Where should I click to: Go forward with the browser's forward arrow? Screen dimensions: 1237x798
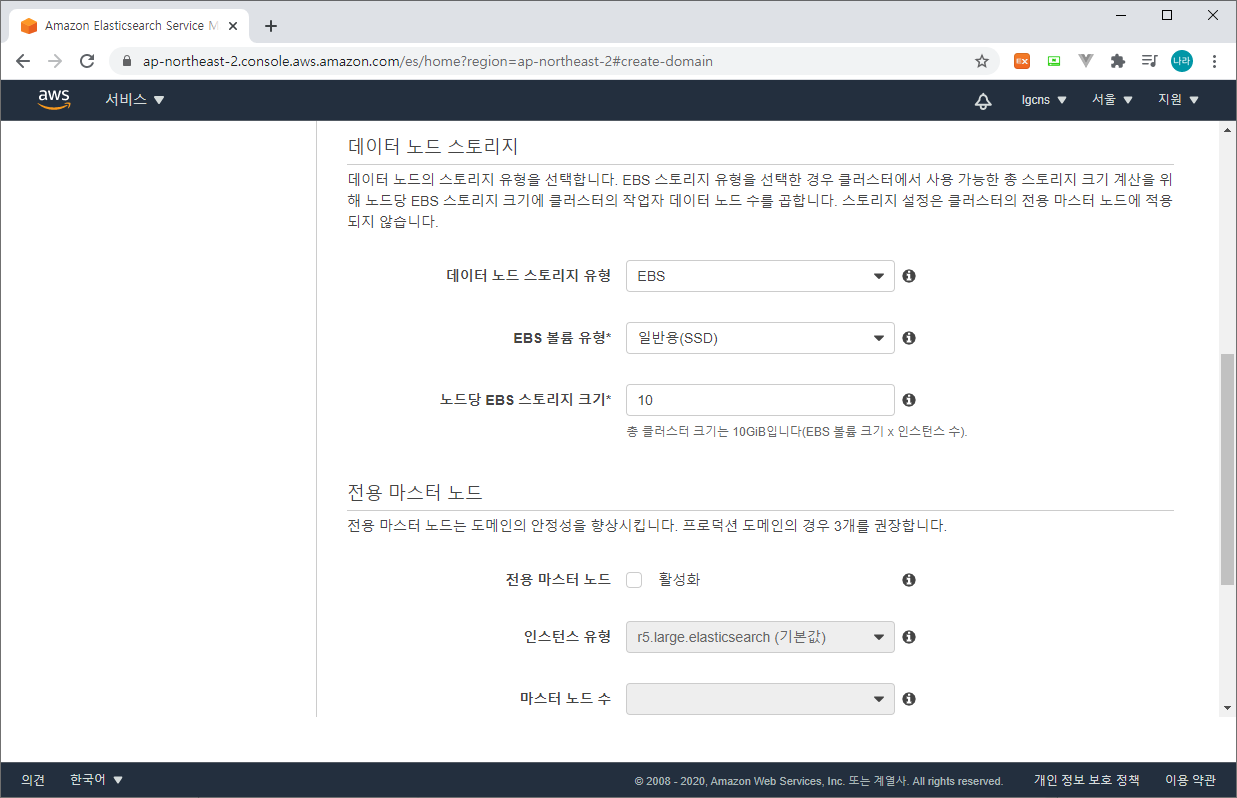tap(55, 61)
